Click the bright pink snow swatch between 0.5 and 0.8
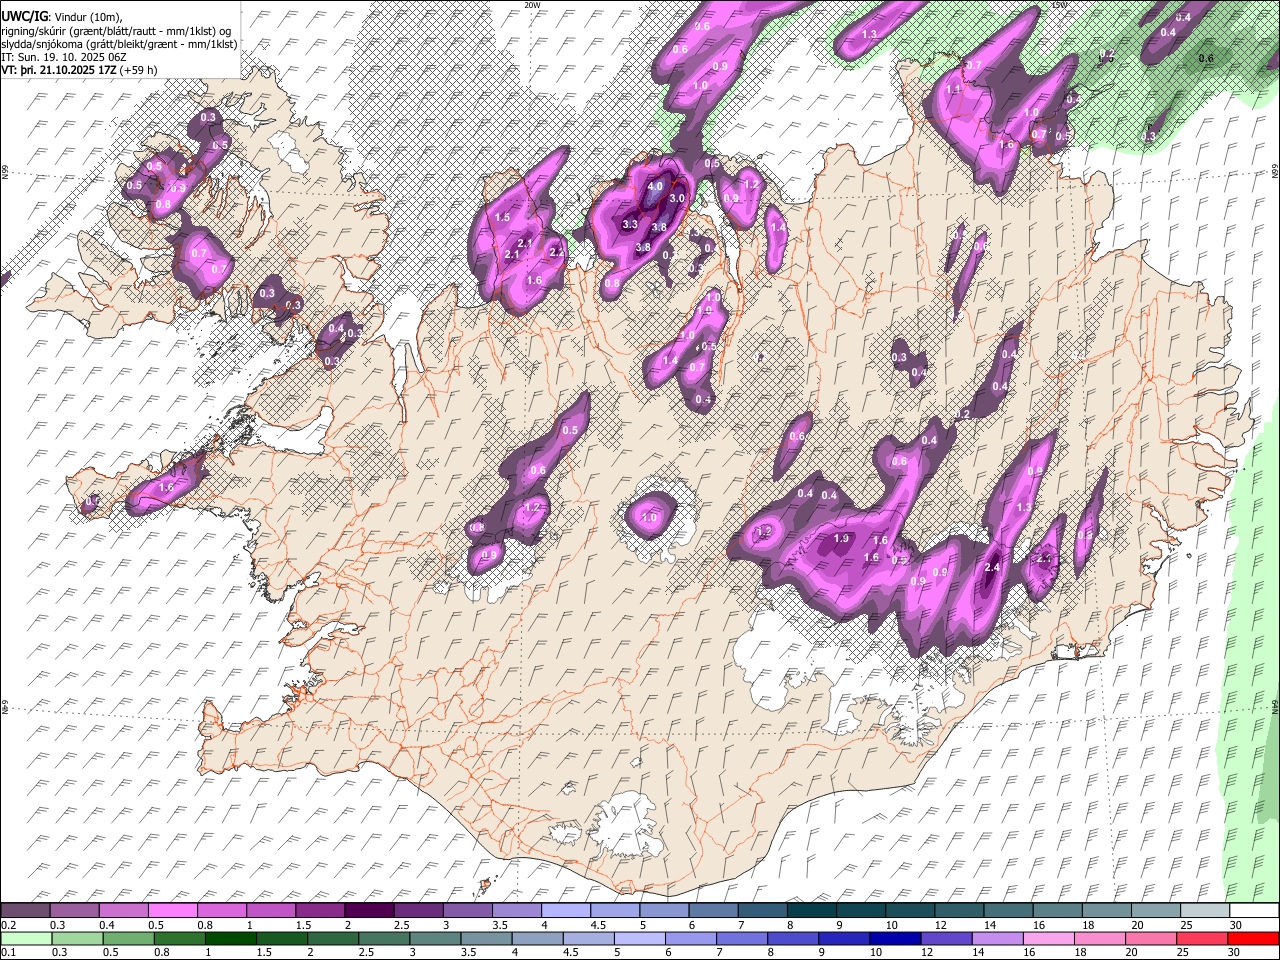 click(173, 911)
